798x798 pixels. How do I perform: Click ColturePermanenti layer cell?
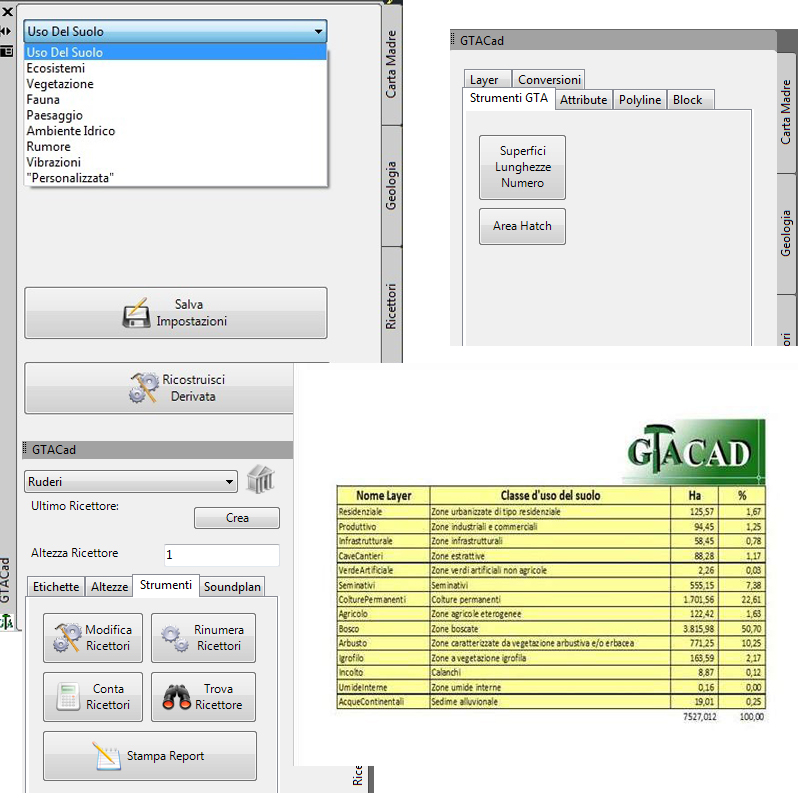[x=384, y=600]
